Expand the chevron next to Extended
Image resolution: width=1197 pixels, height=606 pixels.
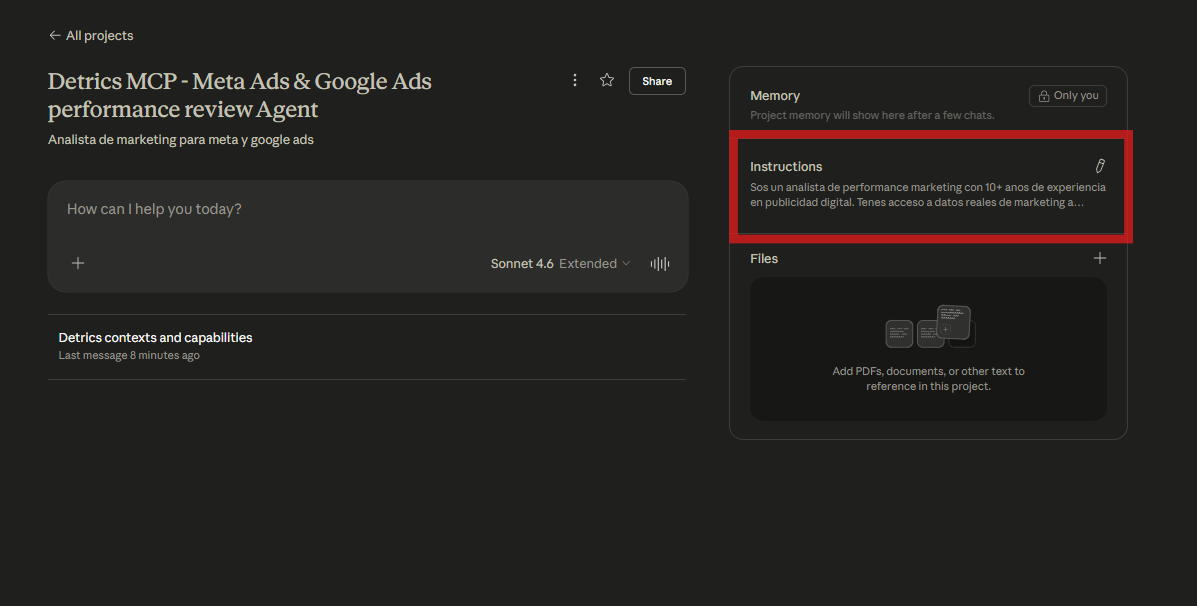coord(627,264)
